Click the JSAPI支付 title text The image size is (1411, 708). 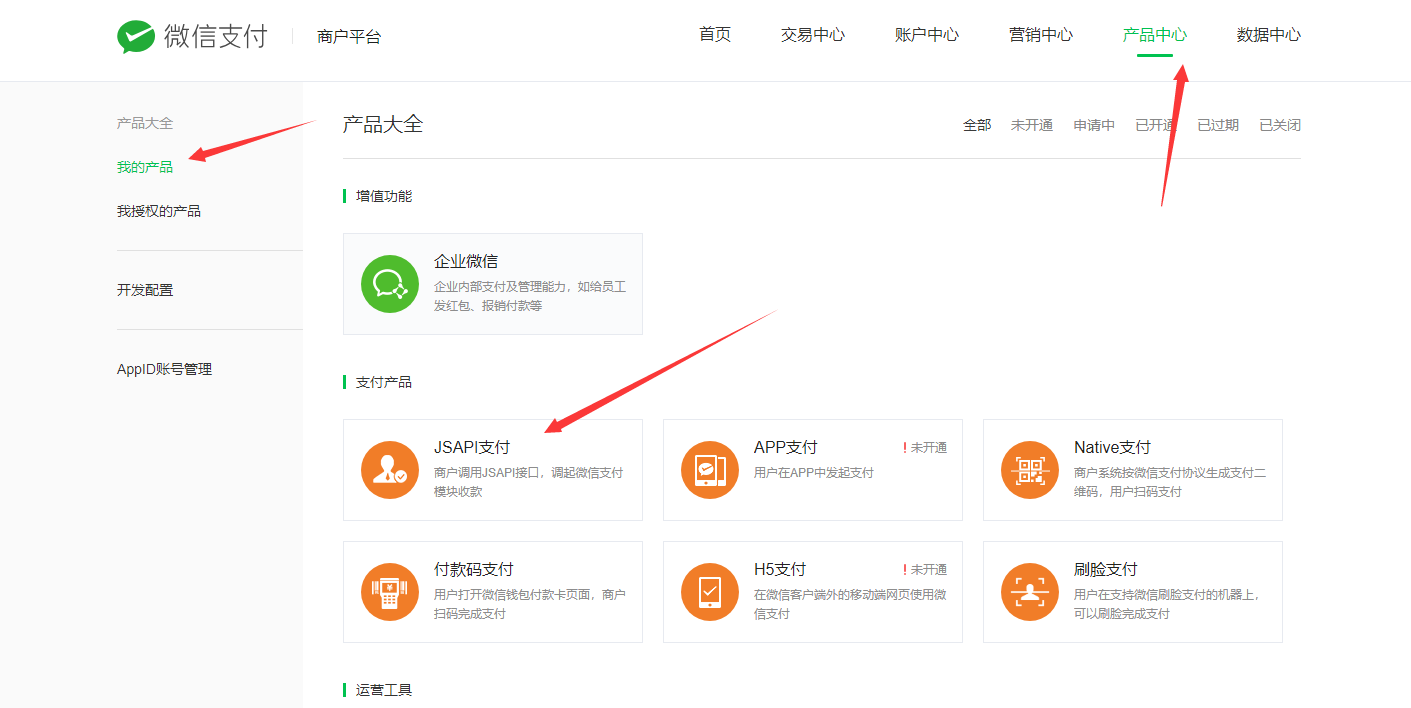472,447
